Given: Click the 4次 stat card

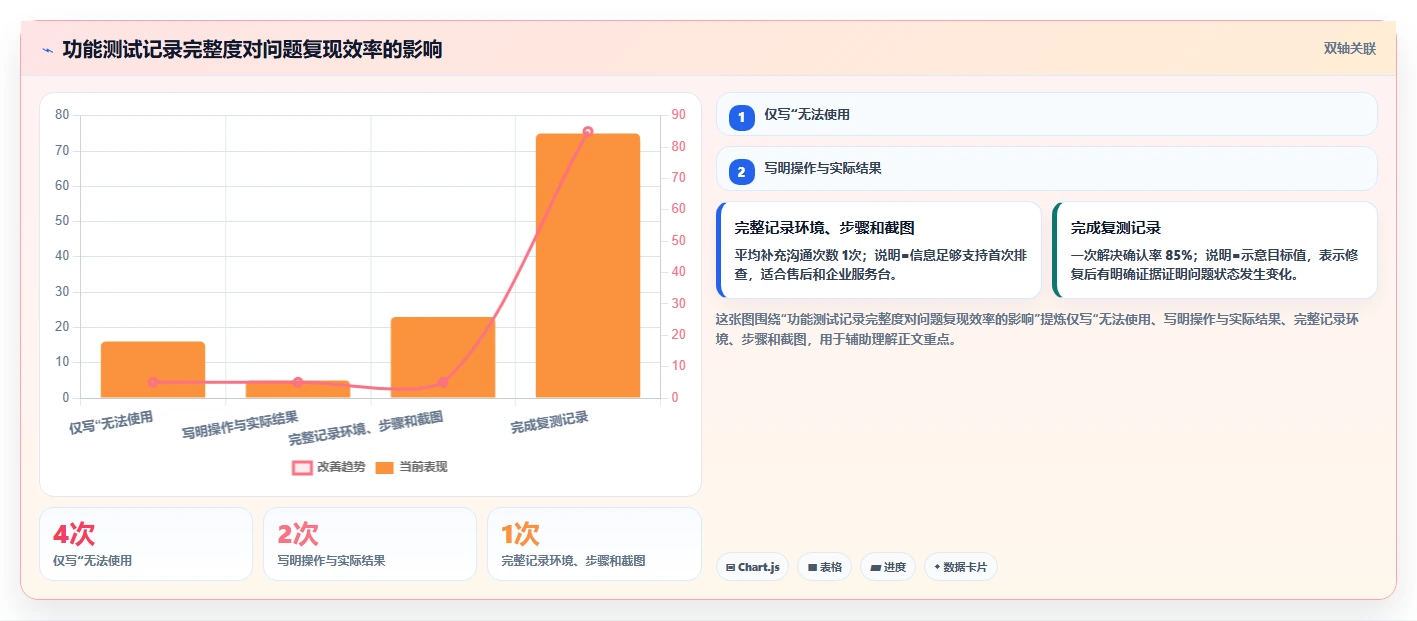Looking at the screenshot, I should (x=146, y=544).
